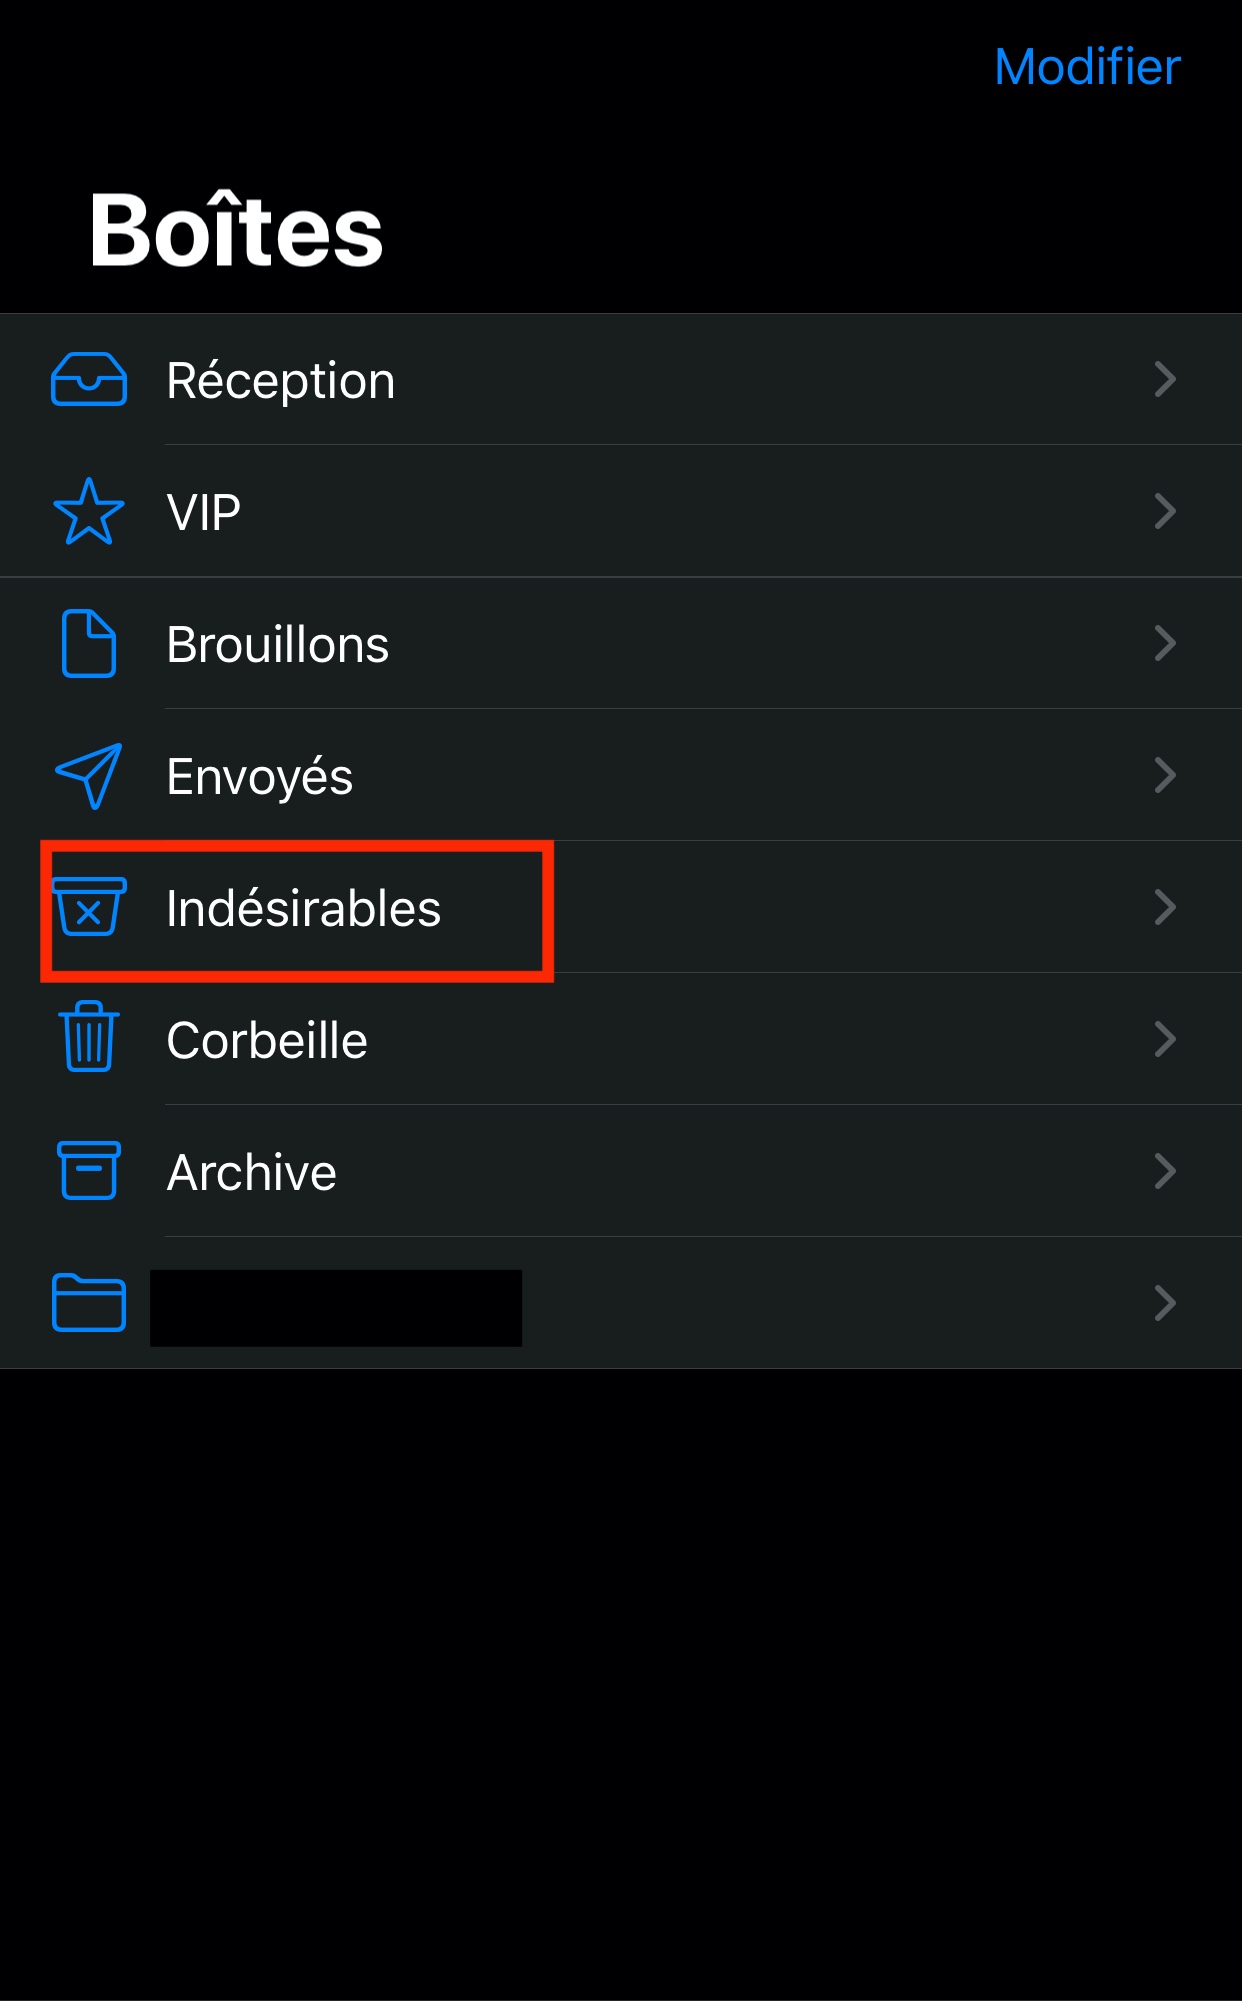Select the Indésirables junk box icon
The image size is (1242, 2001).
89,907
